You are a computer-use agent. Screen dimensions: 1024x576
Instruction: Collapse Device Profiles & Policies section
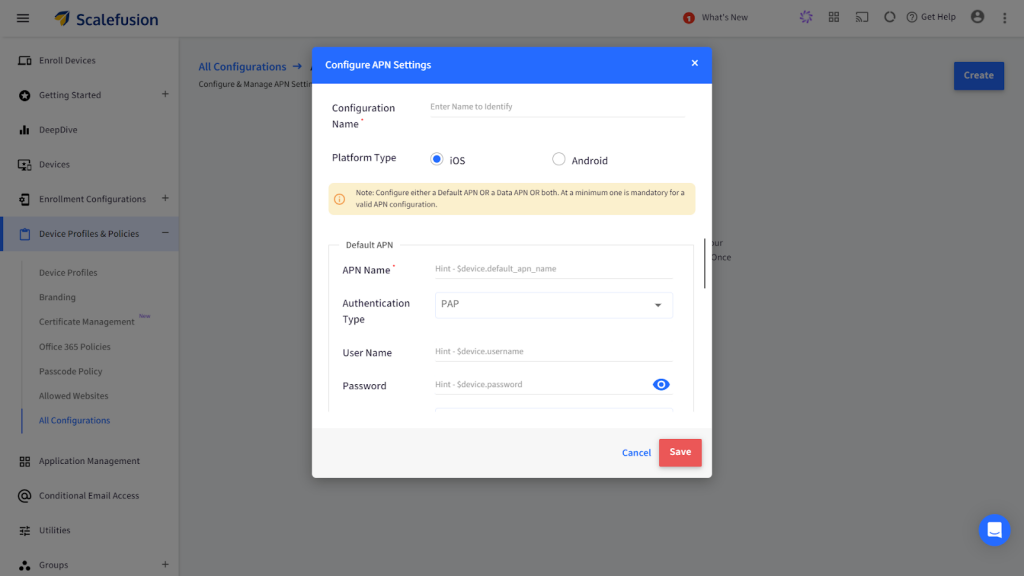click(165, 233)
